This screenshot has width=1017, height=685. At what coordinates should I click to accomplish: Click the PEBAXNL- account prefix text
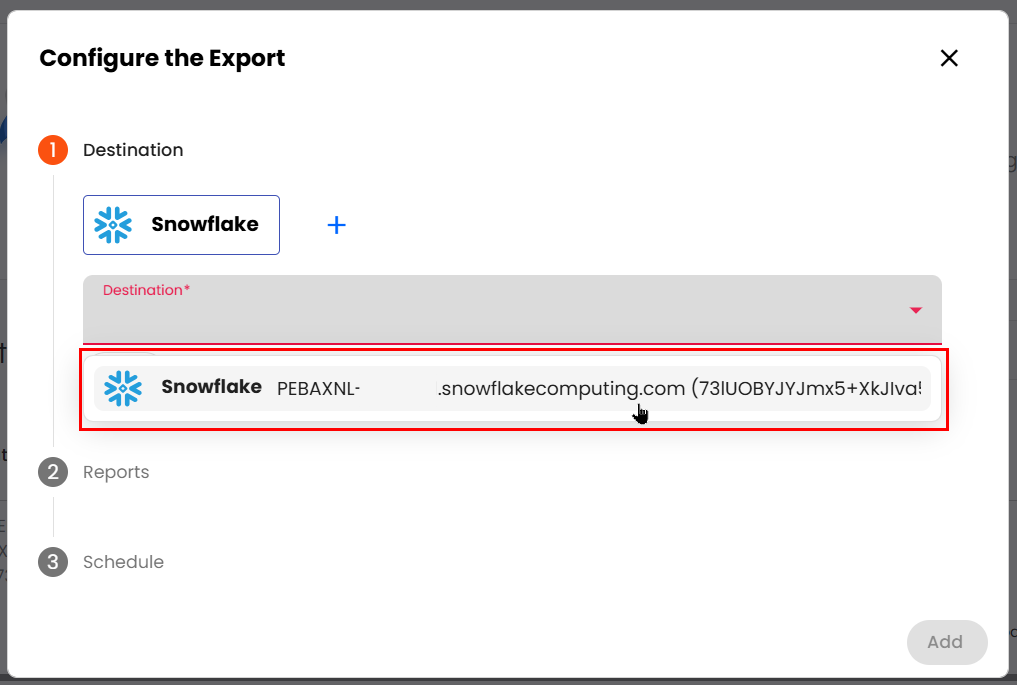tap(318, 388)
